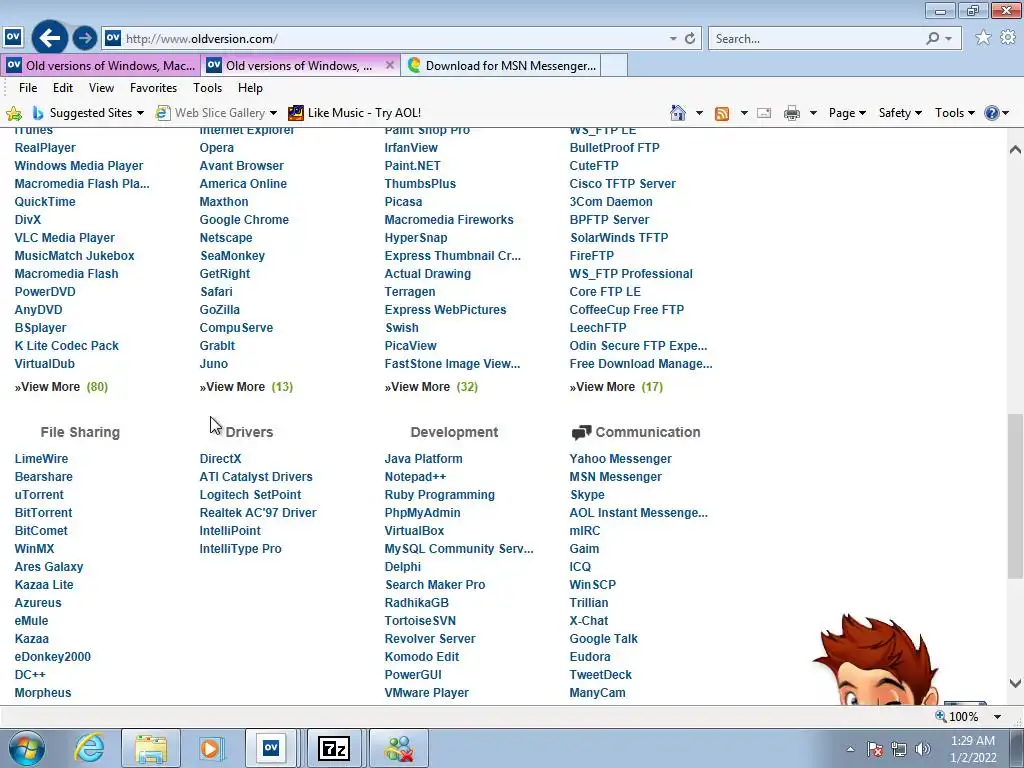Open the File menu
The height and width of the screenshot is (768, 1024).
pyautogui.click(x=28, y=88)
